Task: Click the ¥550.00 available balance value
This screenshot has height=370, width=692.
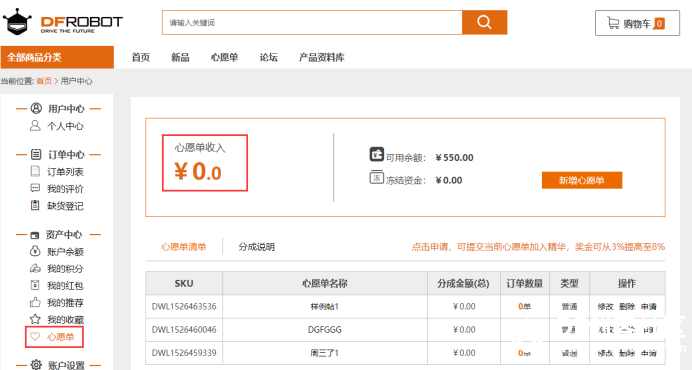Action: [454, 158]
